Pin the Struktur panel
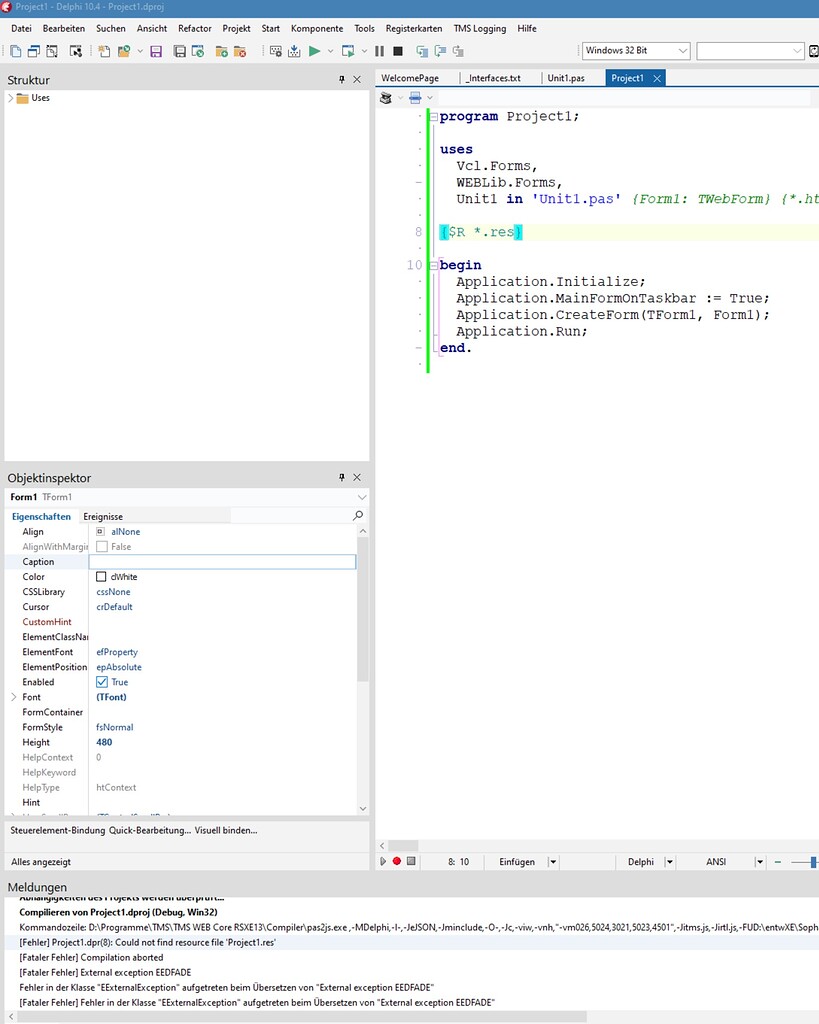 pyautogui.click(x=341, y=78)
